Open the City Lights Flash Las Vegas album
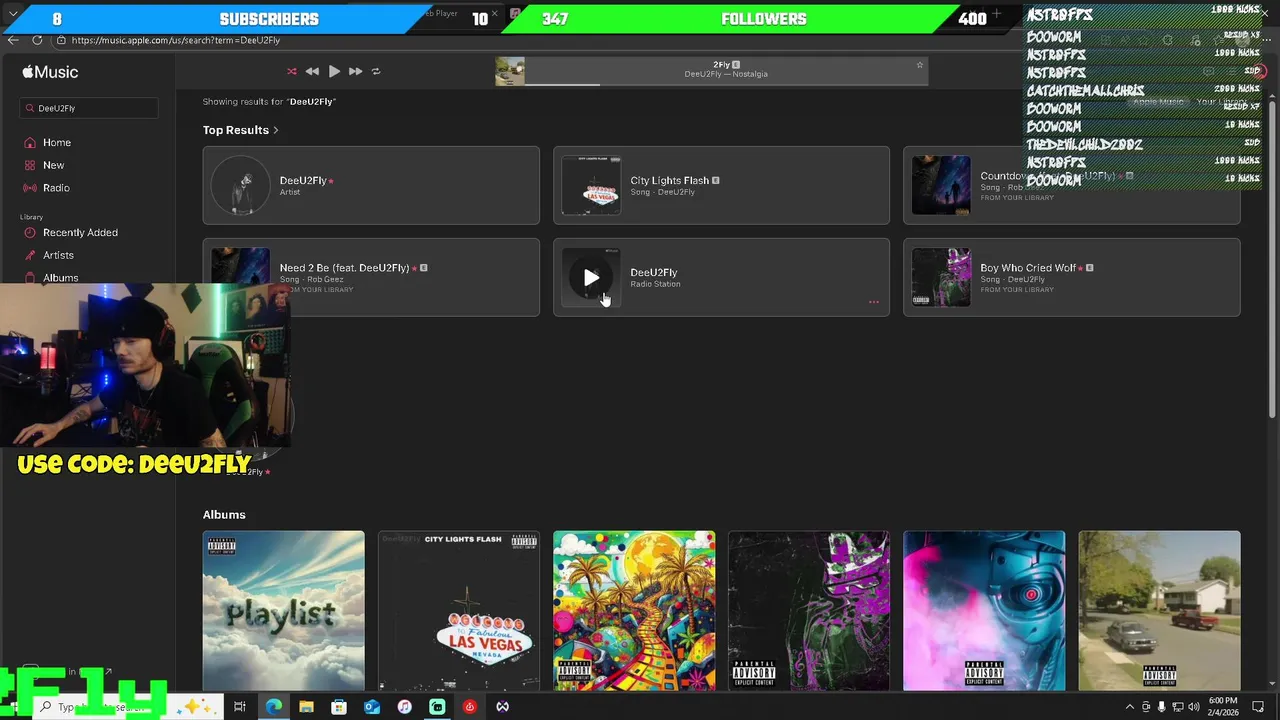This screenshot has width=1280, height=720. pos(459,611)
